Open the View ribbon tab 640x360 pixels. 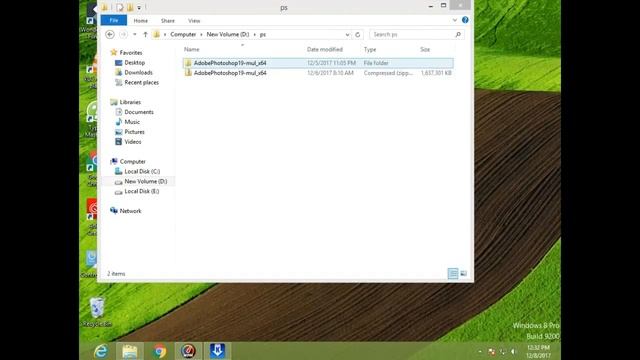[194, 21]
